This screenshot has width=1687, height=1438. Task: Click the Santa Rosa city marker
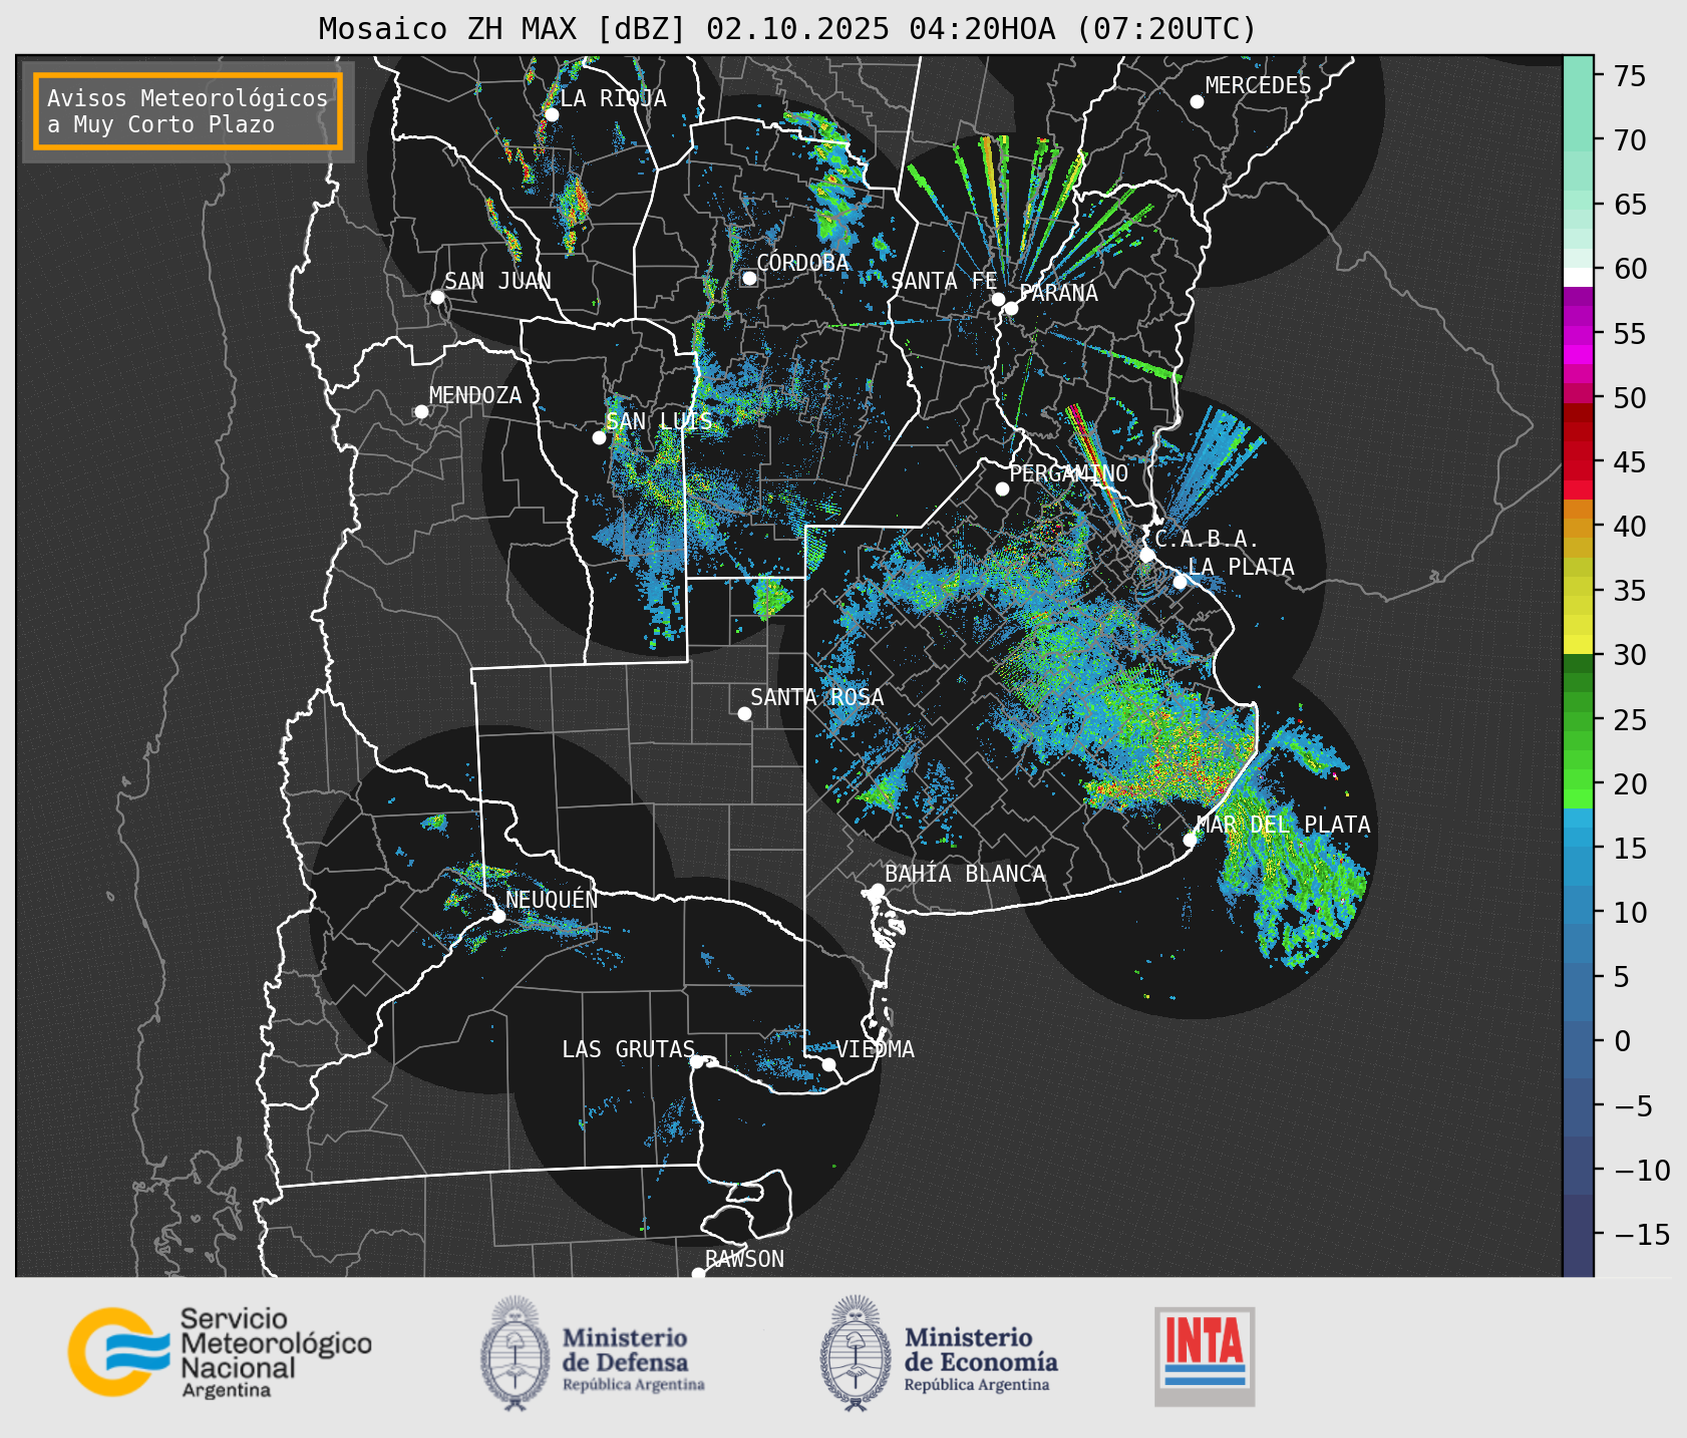pyautogui.click(x=744, y=713)
